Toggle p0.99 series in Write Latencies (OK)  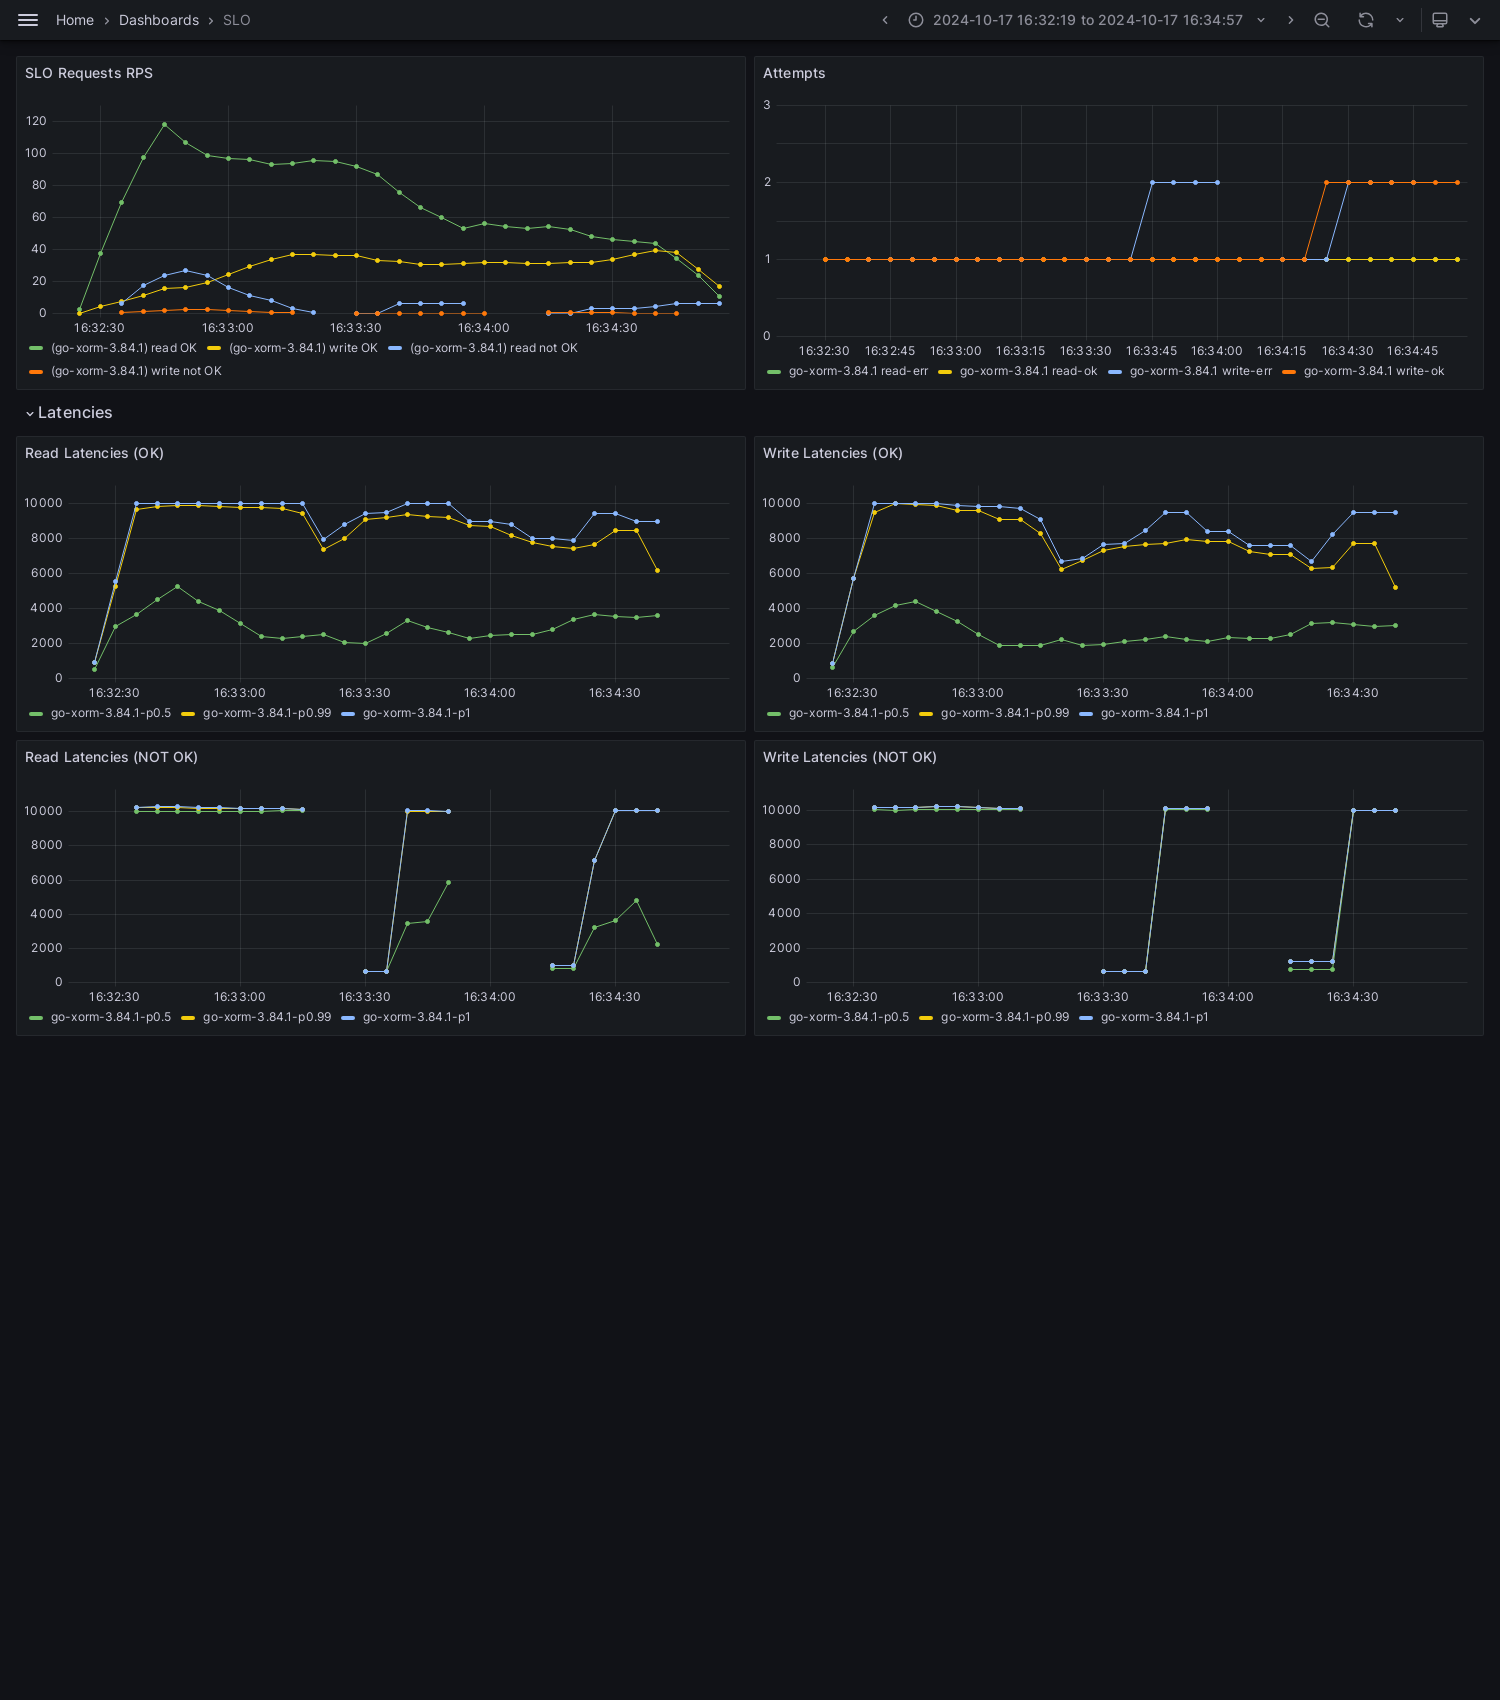click(1005, 713)
